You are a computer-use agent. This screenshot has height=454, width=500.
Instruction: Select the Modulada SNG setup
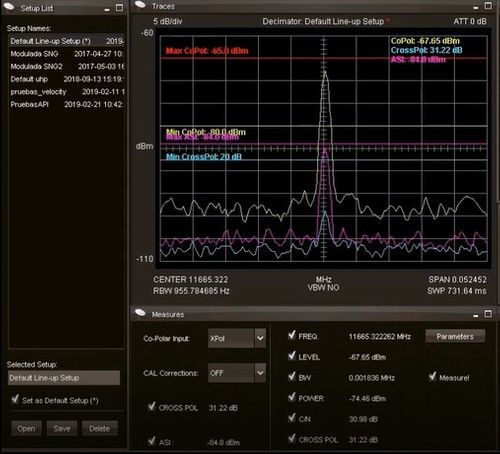click(67, 54)
